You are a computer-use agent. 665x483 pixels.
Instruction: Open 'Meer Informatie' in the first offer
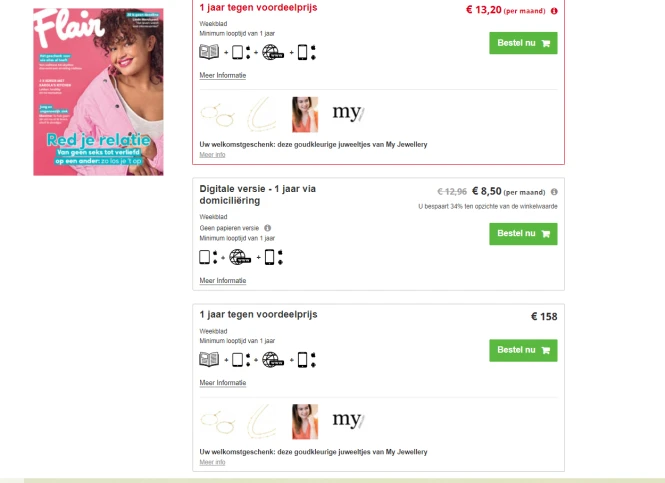[x=223, y=75]
